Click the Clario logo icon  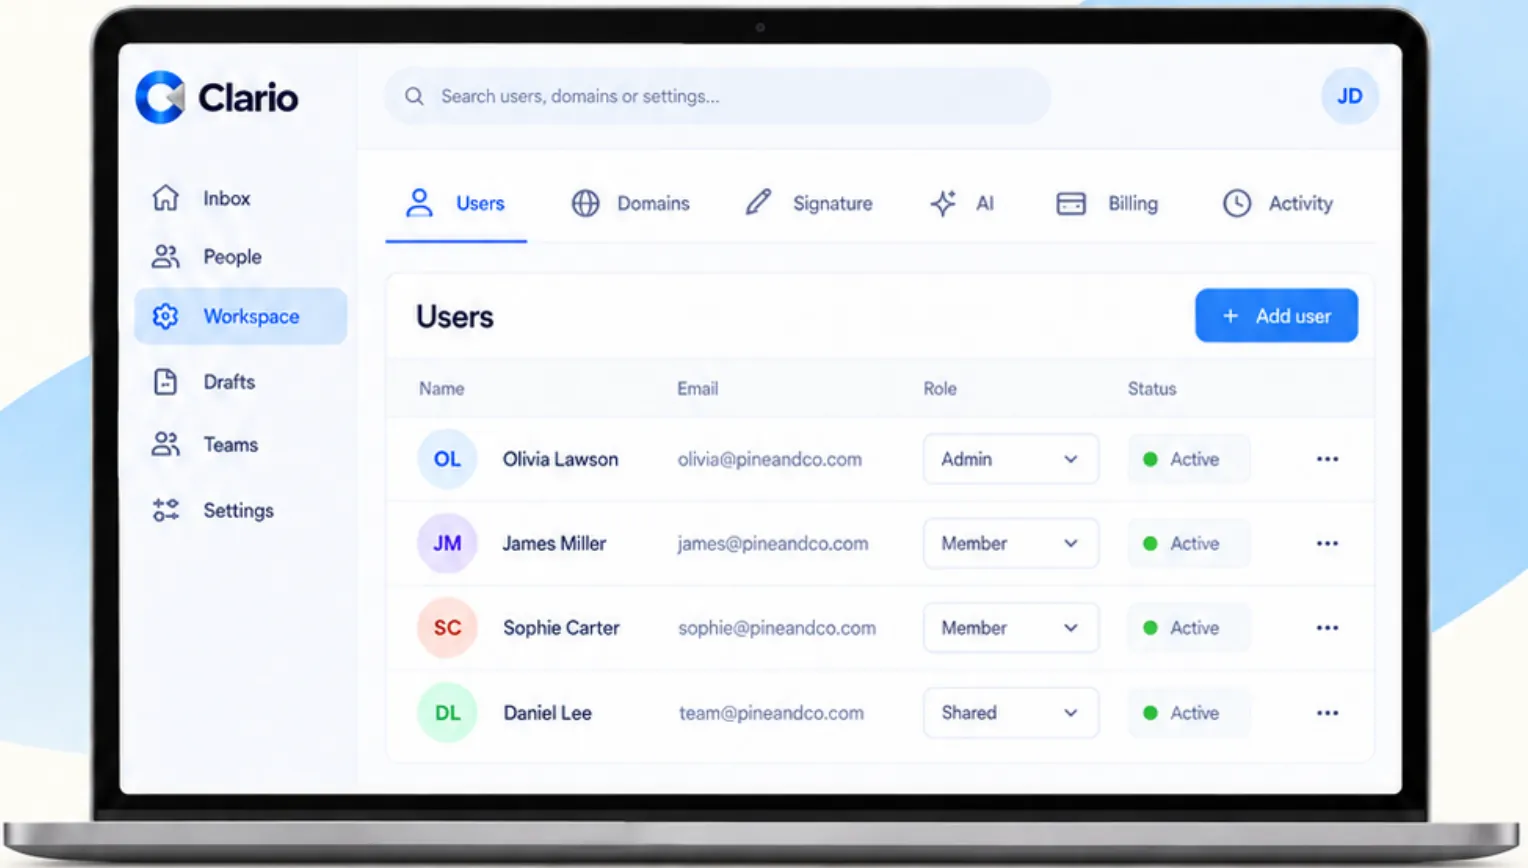161,97
